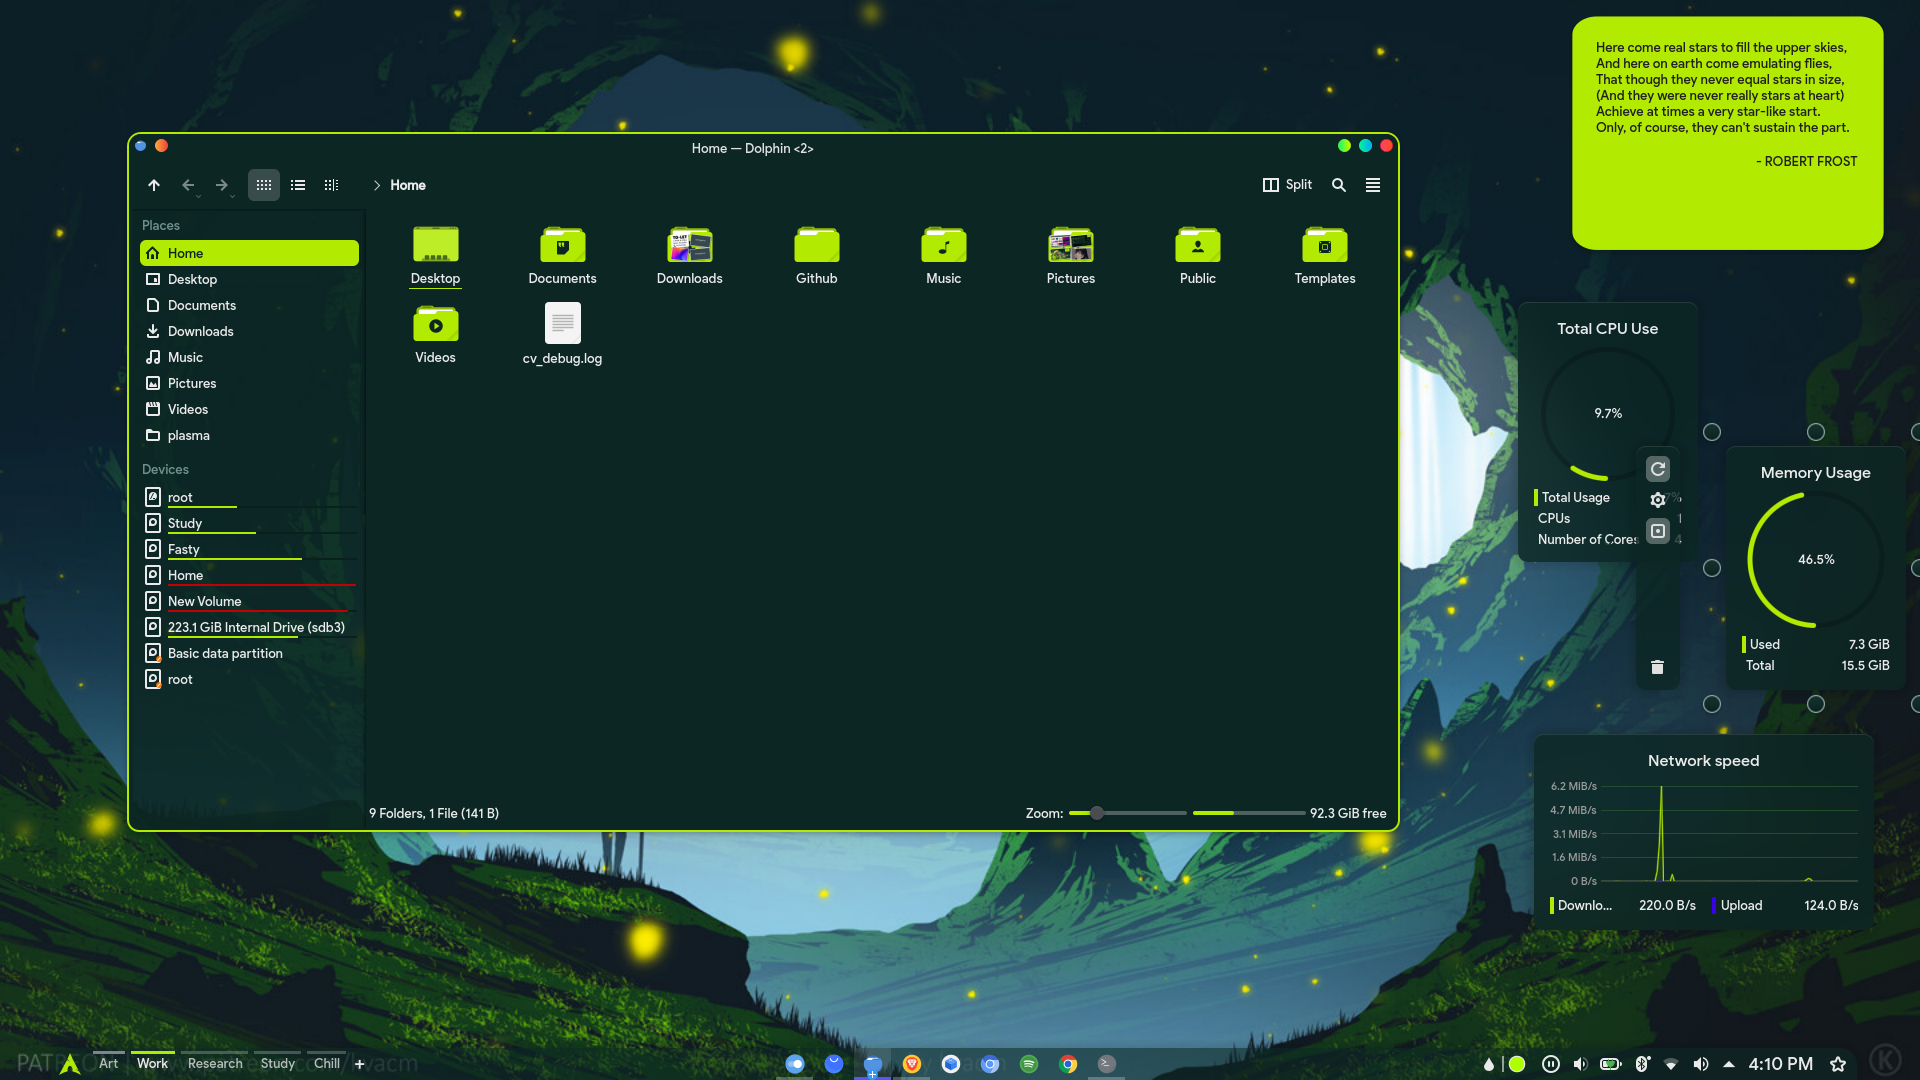Open the Pictures folder icon in file view
The height and width of the screenshot is (1080, 1920).
coord(1071,256)
